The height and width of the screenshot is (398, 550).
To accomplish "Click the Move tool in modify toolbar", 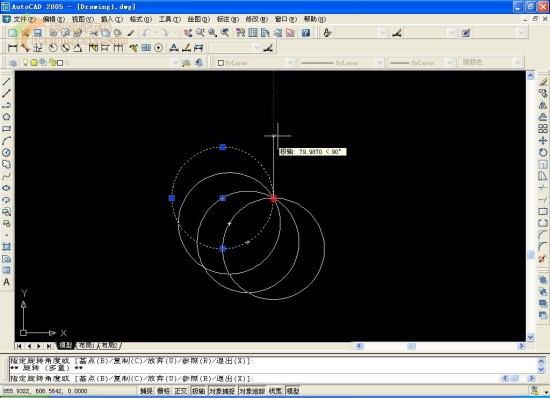I will click(543, 141).
